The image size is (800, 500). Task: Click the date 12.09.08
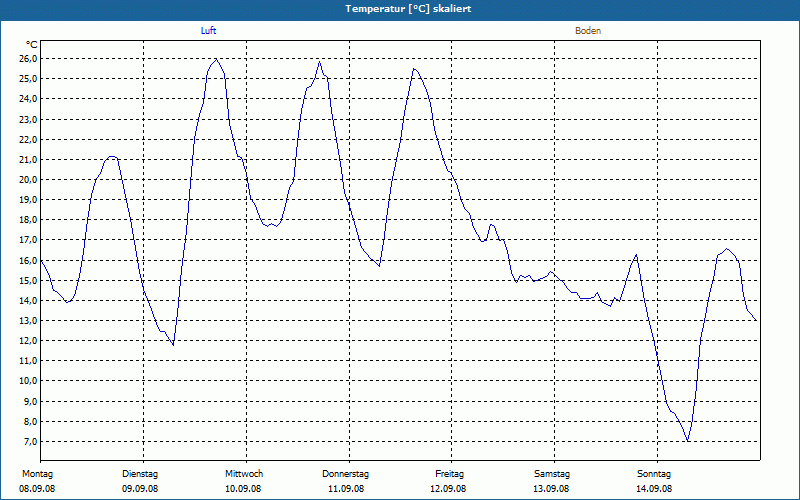(448, 489)
